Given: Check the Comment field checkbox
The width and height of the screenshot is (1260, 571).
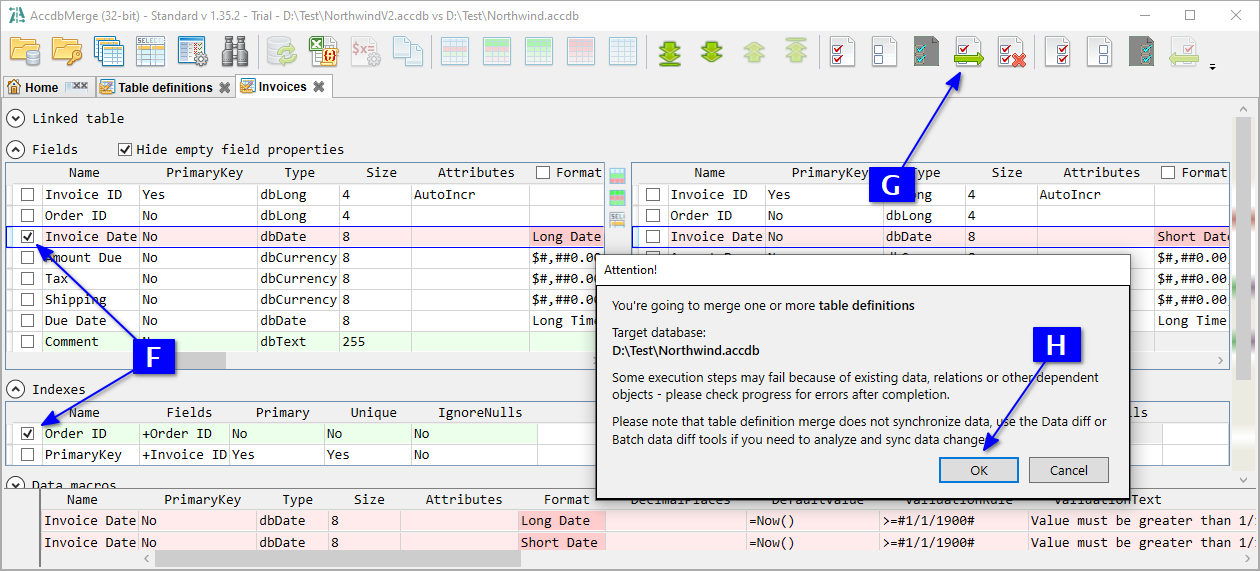Looking at the screenshot, I should (28, 342).
